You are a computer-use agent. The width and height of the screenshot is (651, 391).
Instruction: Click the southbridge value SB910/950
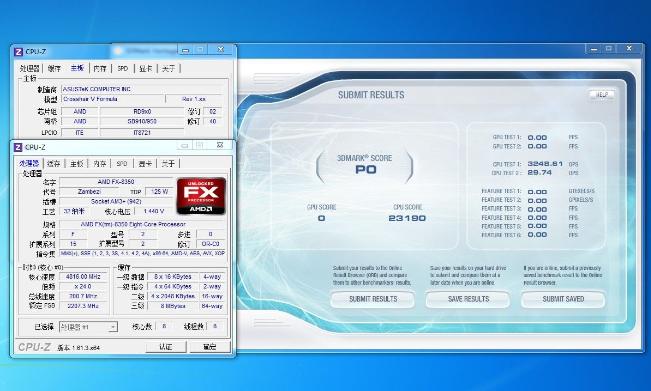tap(142, 122)
